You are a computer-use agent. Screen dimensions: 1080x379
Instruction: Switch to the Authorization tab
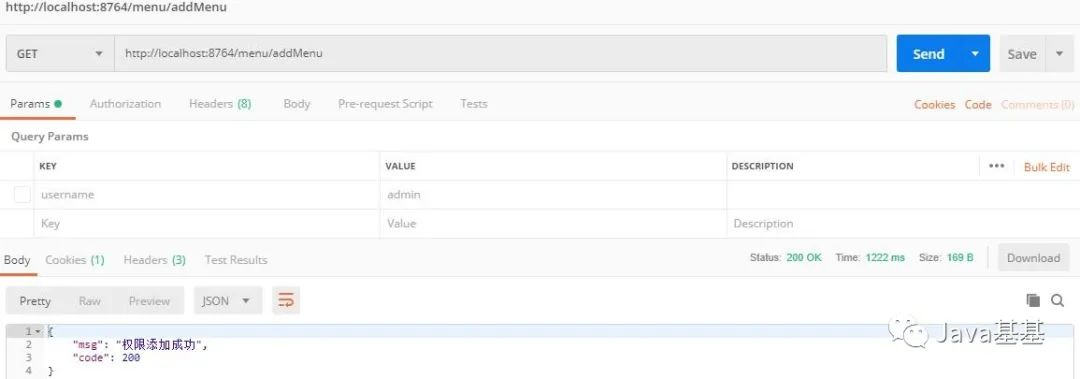pos(125,104)
